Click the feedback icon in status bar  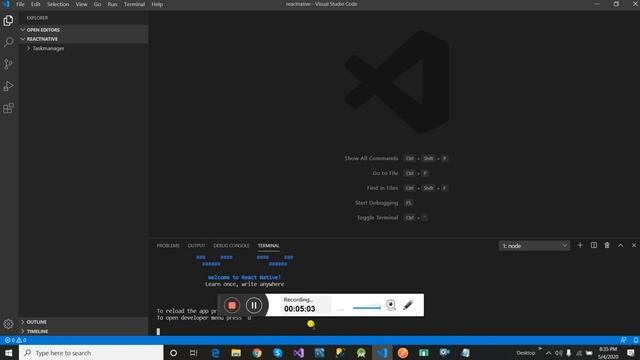tap(623, 340)
